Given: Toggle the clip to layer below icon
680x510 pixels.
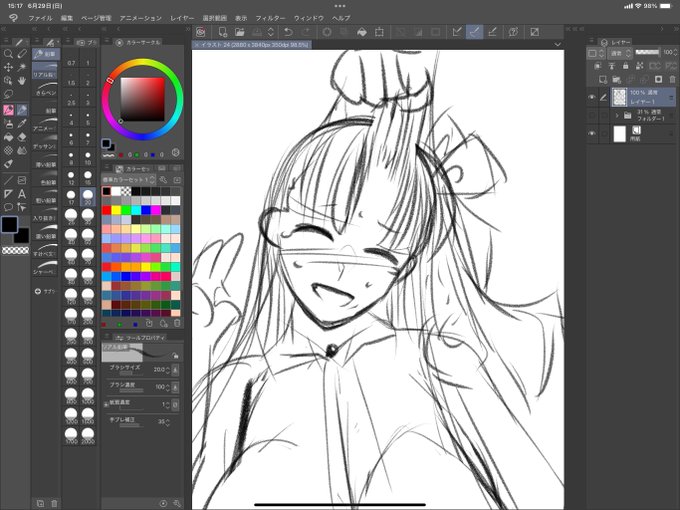Looking at the screenshot, I should point(598,66).
